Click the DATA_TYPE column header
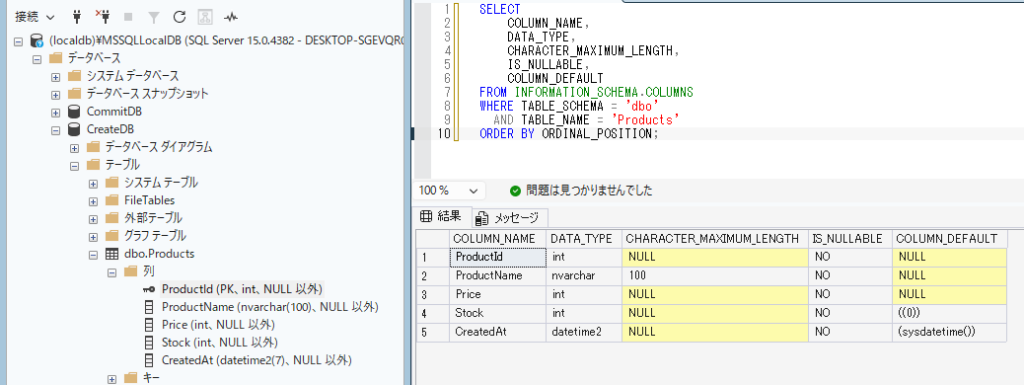 point(584,238)
